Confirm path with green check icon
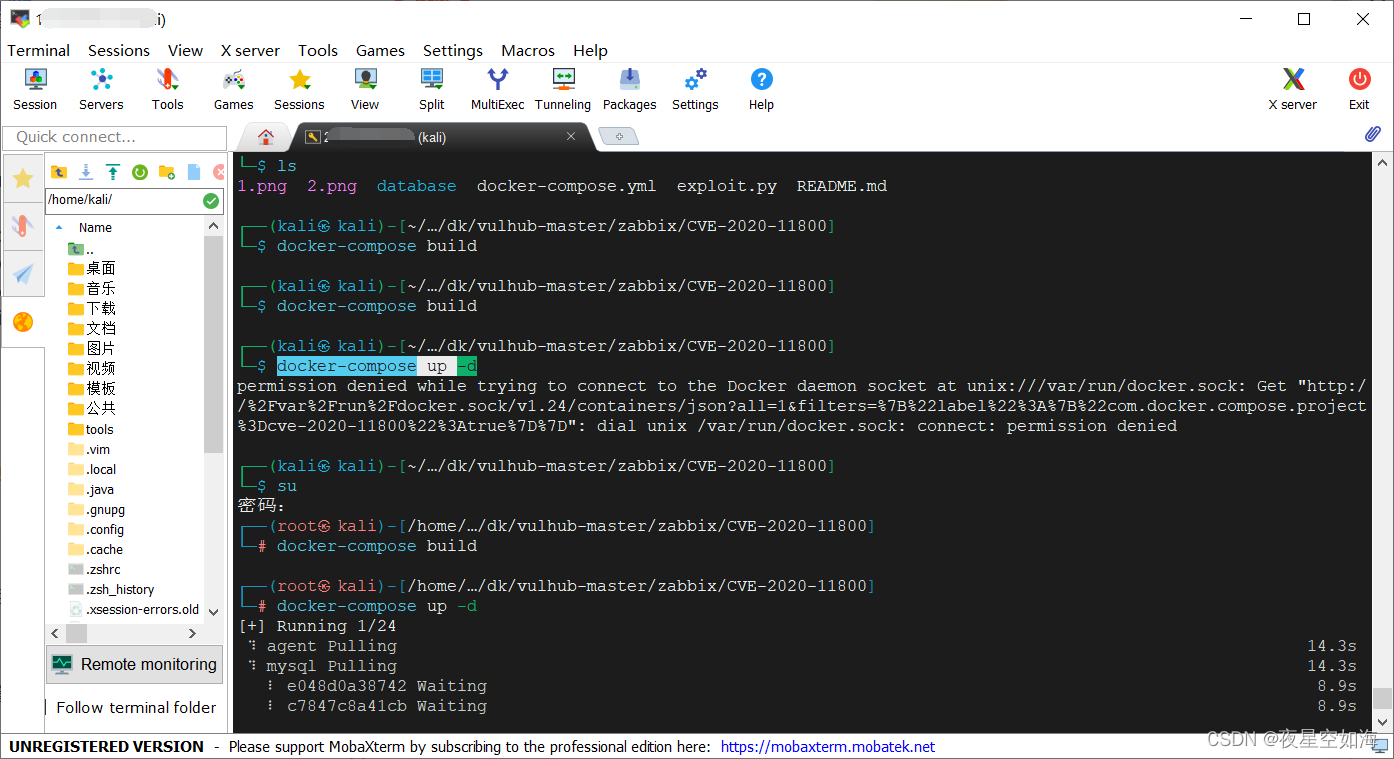The width and height of the screenshot is (1394, 759). coord(211,200)
